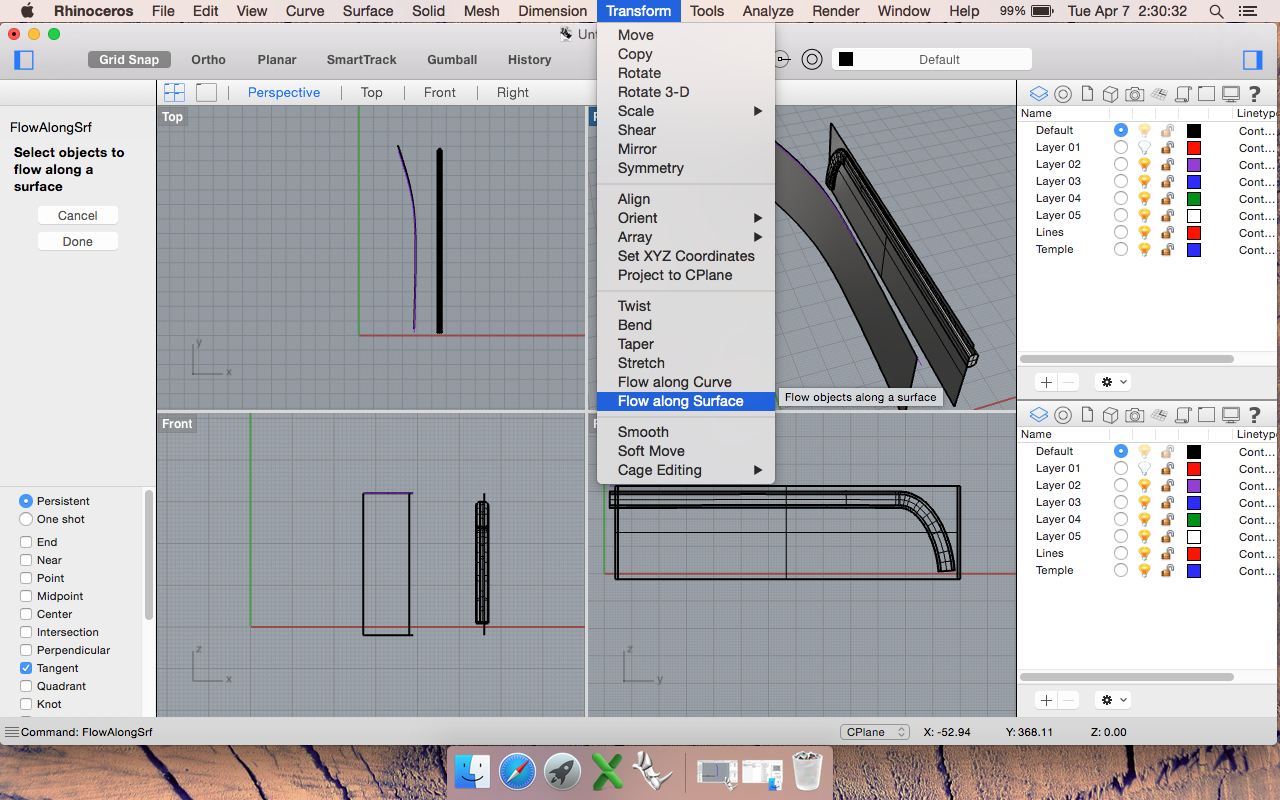The width and height of the screenshot is (1280, 800).
Task: Click the add layer plus button
Action: click(x=1045, y=381)
